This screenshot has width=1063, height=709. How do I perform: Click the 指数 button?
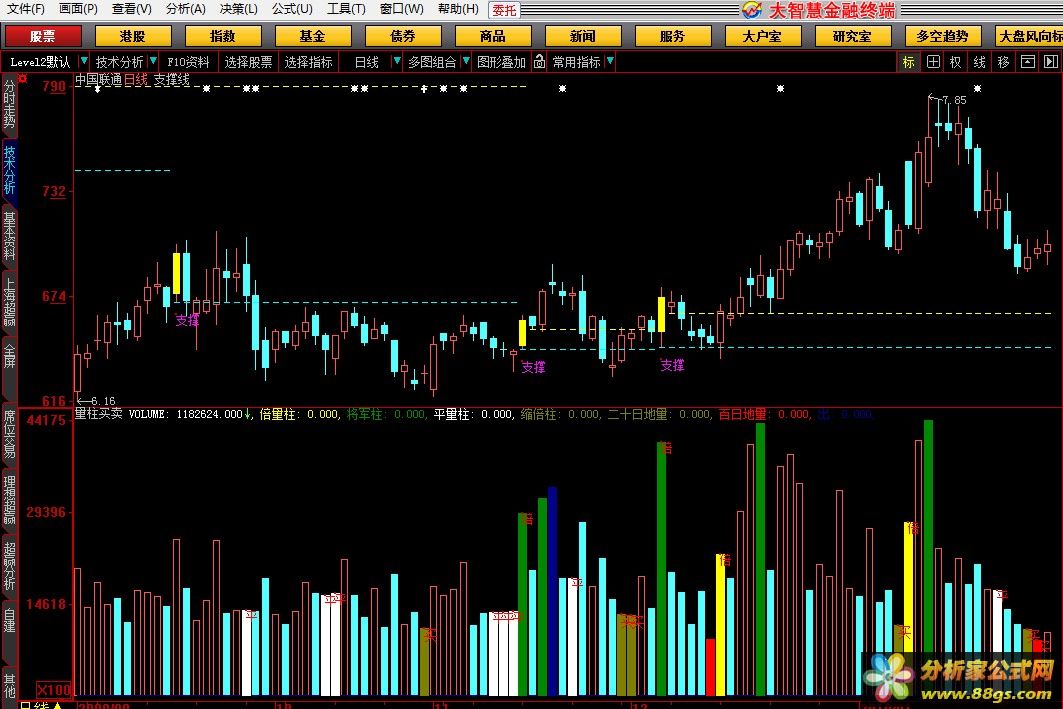tap(222, 36)
